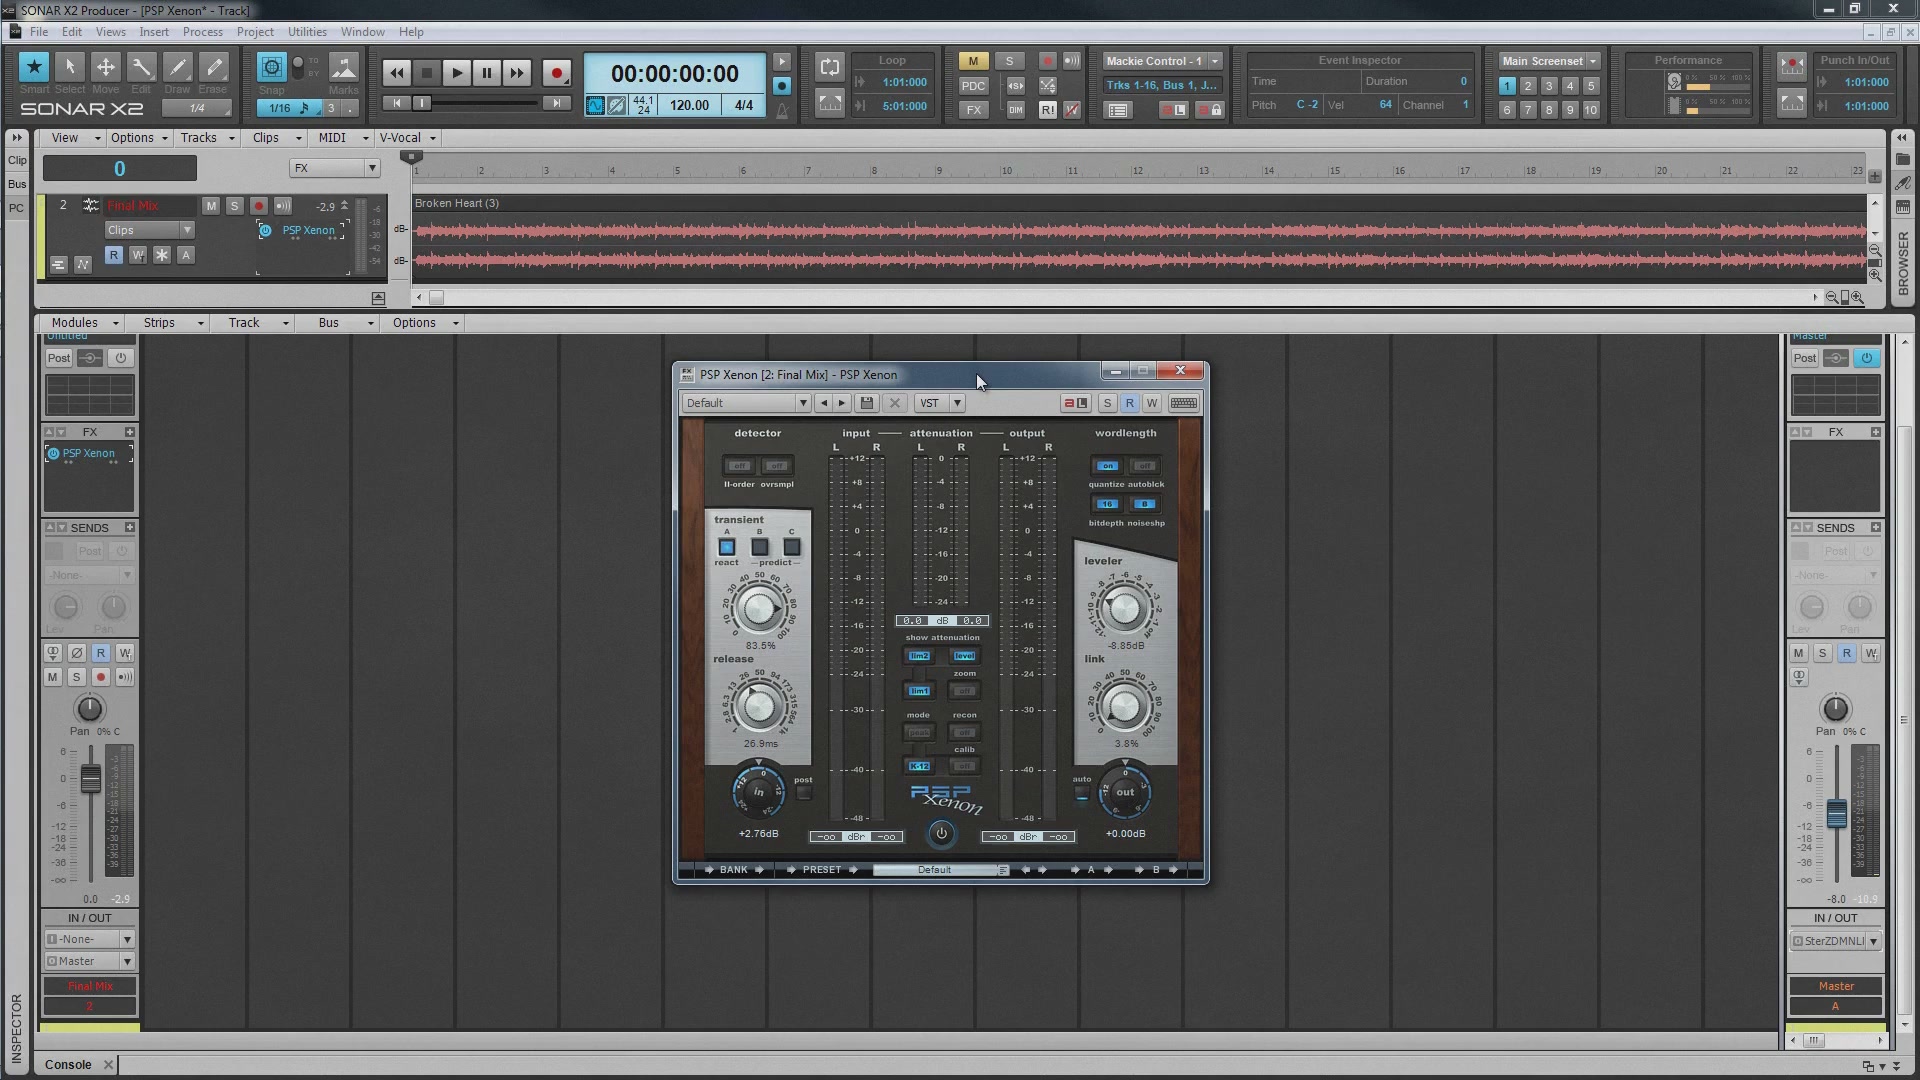Arm the Final Mix track for recording
Screen dimensions: 1920x1080
pyautogui.click(x=259, y=206)
